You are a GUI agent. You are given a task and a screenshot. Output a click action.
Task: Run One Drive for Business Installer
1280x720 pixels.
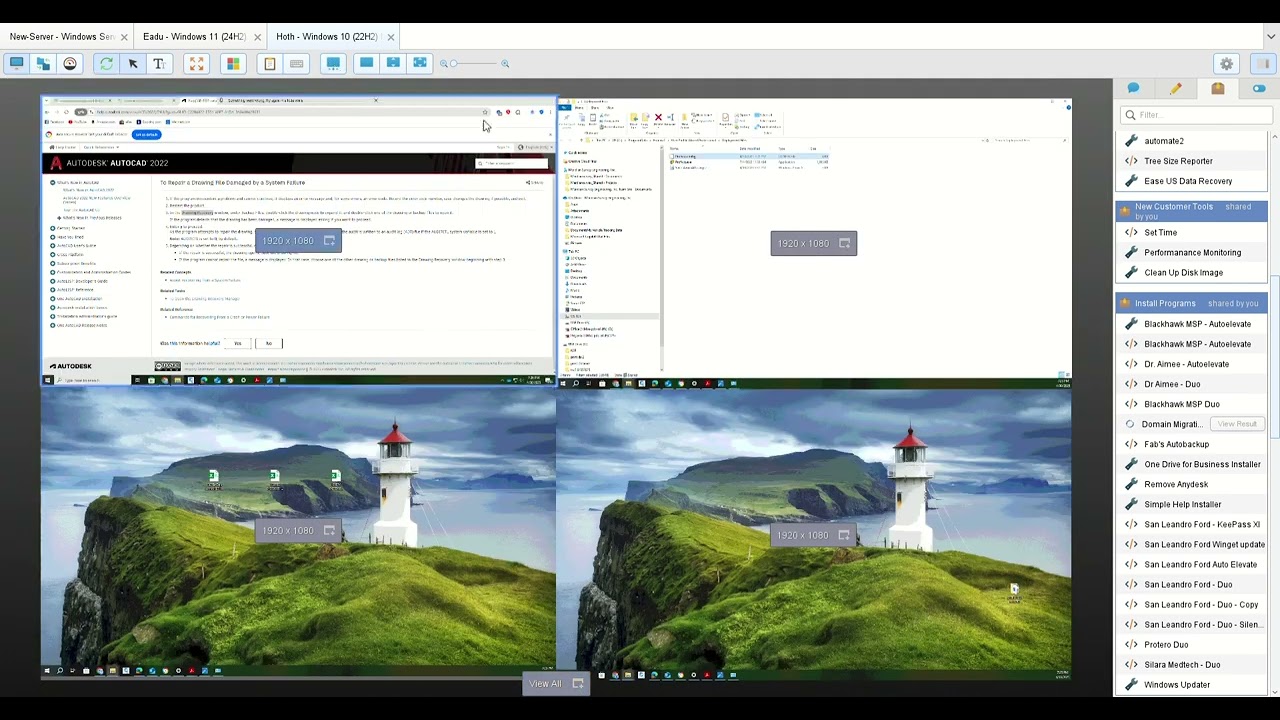click(1192, 464)
